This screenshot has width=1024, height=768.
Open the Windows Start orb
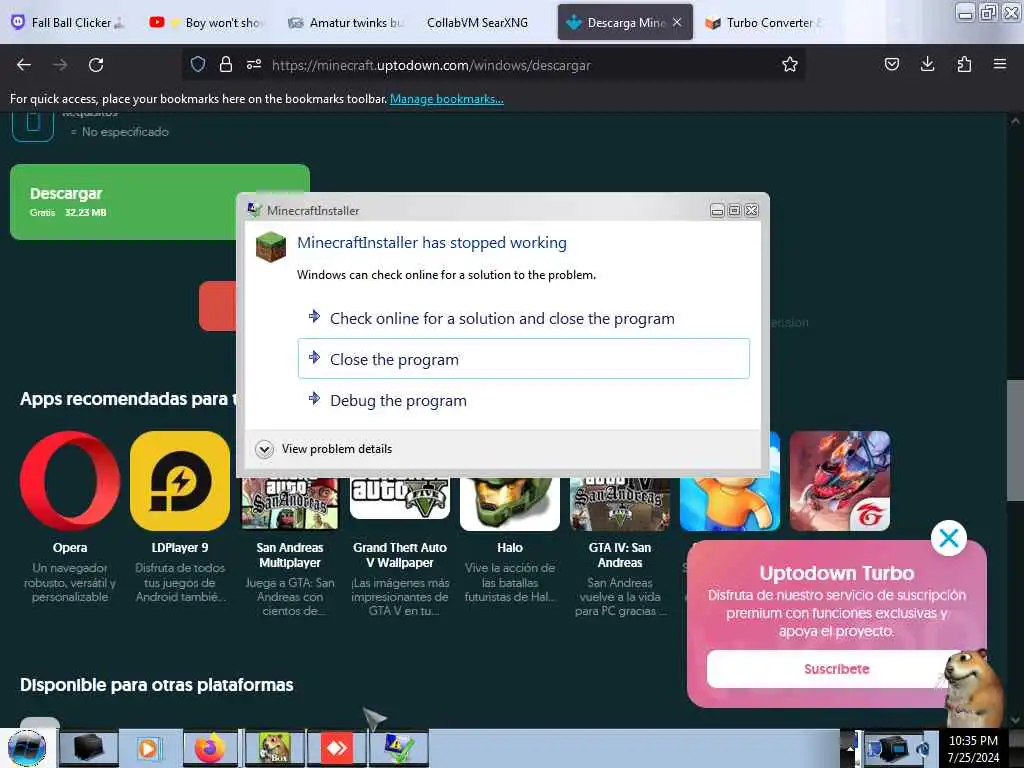pyautogui.click(x=27, y=748)
